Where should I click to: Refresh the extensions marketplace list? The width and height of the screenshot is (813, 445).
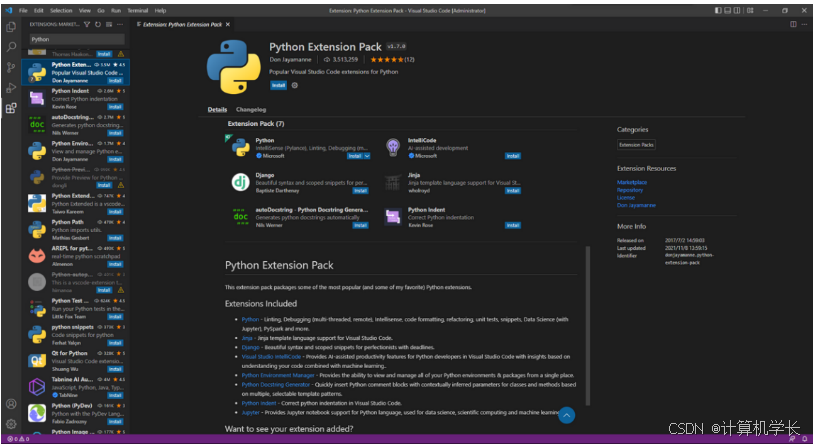(x=98, y=24)
